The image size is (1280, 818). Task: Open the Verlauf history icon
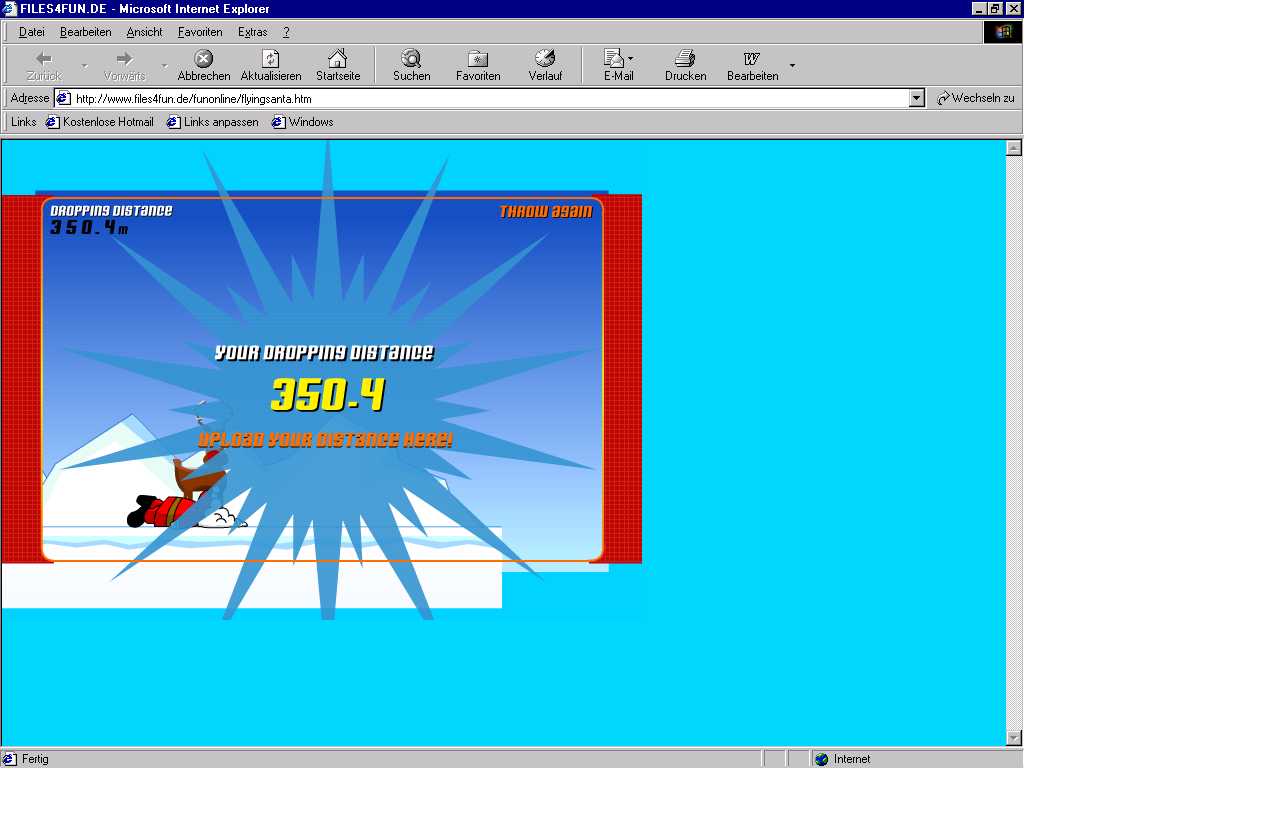[x=545, y=59]
